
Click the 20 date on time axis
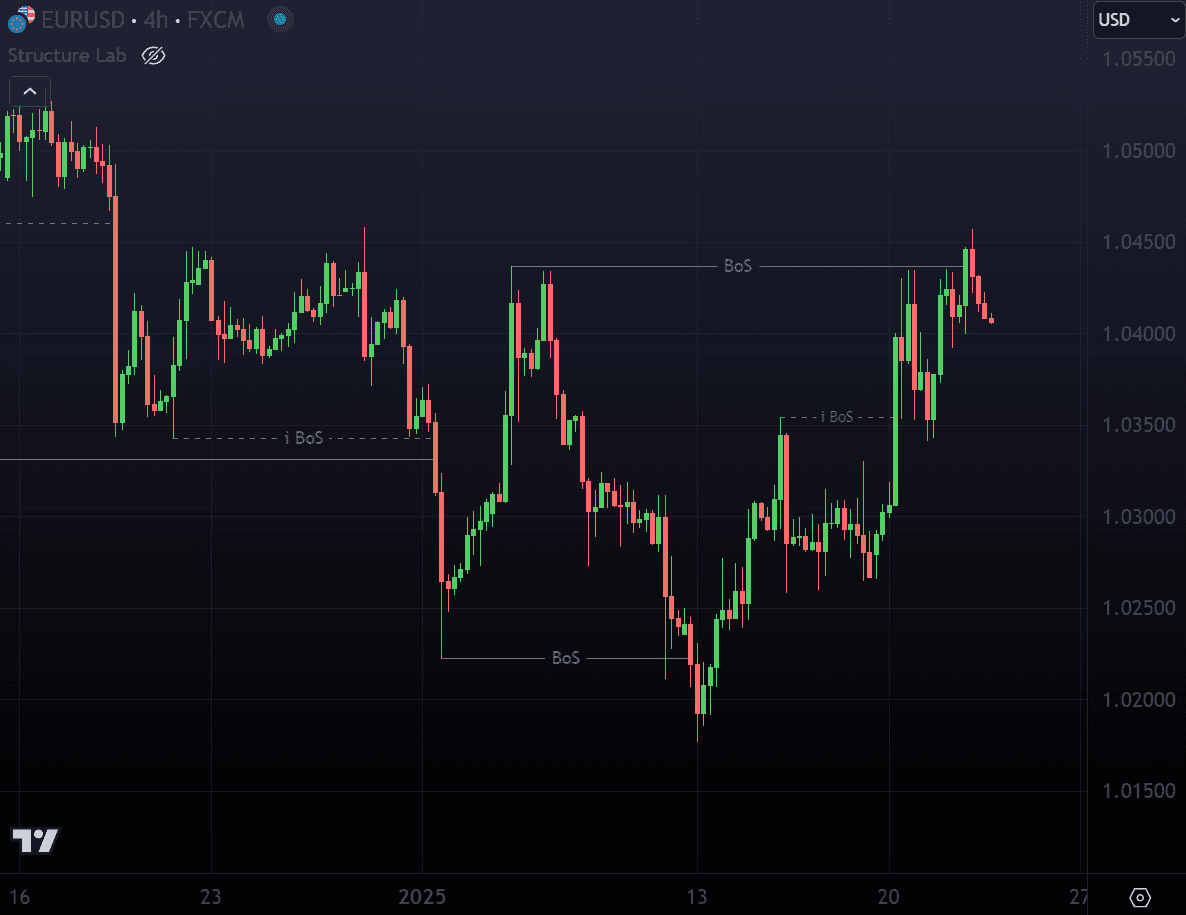889,897
